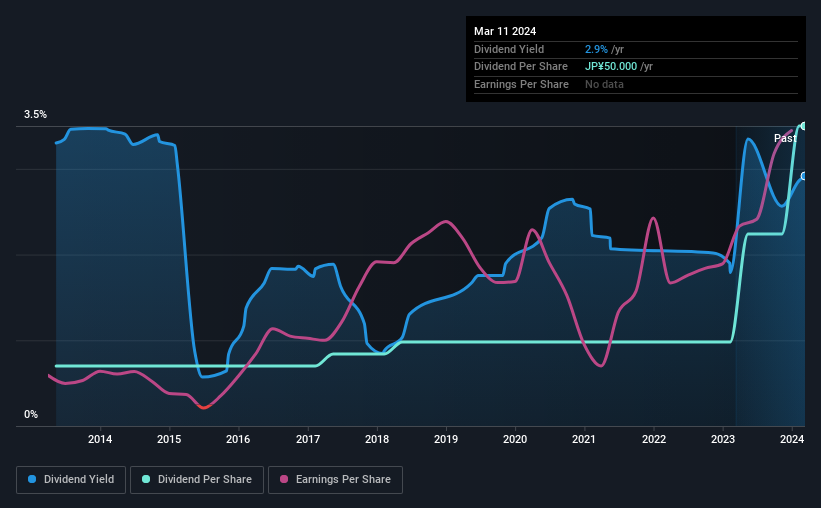Click the teal data point marker at chart end
Image resolution: width=821 pixels, height=508 pixels.
point(803,126)
